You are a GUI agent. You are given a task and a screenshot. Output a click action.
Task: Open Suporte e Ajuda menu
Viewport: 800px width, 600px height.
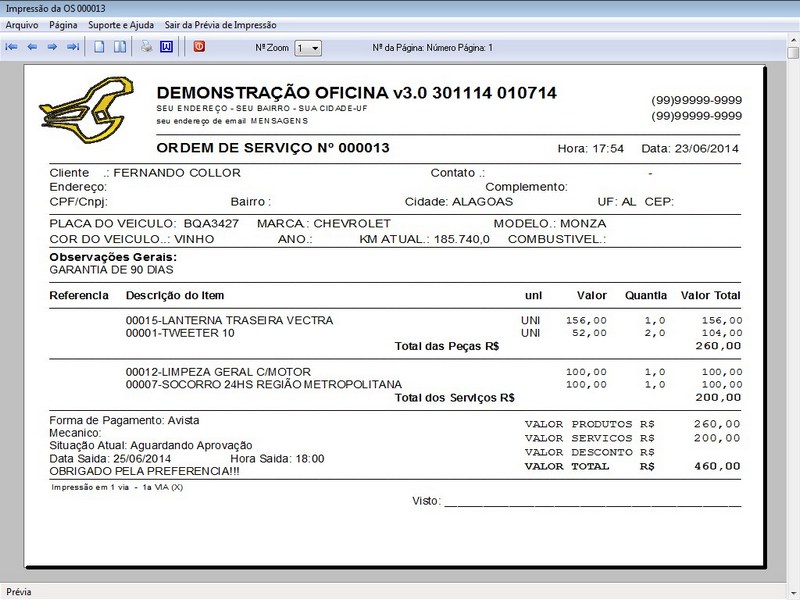point(121,25)
